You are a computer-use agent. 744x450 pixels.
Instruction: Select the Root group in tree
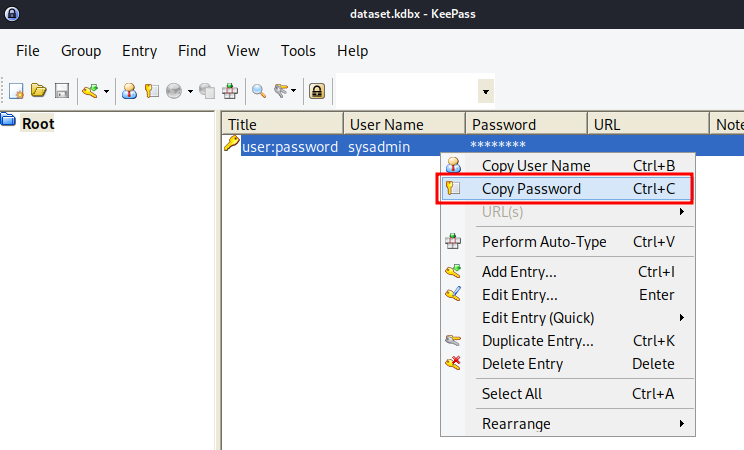click(38, 123)
